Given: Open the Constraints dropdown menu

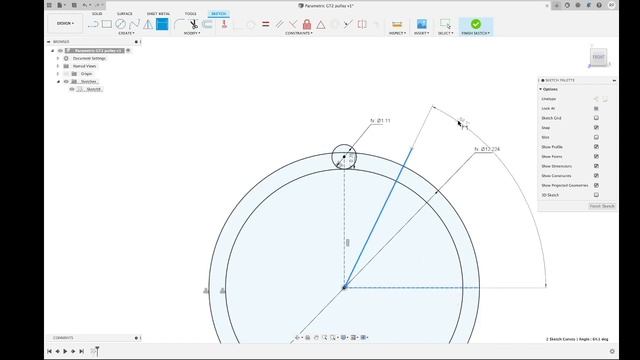Looking at the screenshot, I should tap(299, 33).
